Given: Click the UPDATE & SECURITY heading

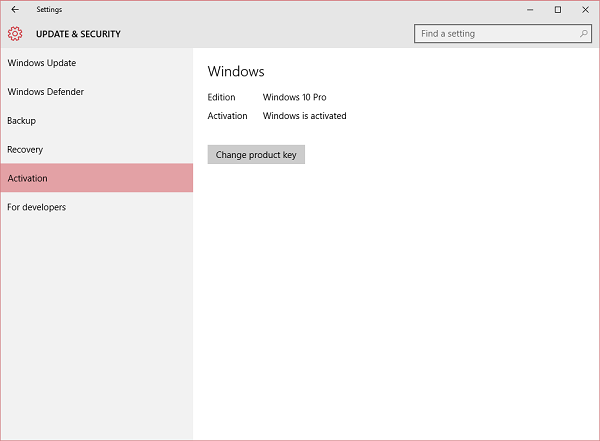Looking at the screenshot, I should click(x=78, y=34).
